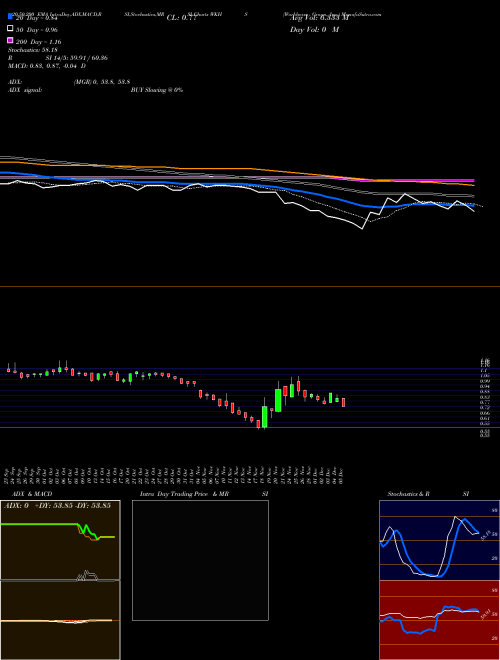
Task: Click the lowest white price line trough
Action: click(362, 229)
